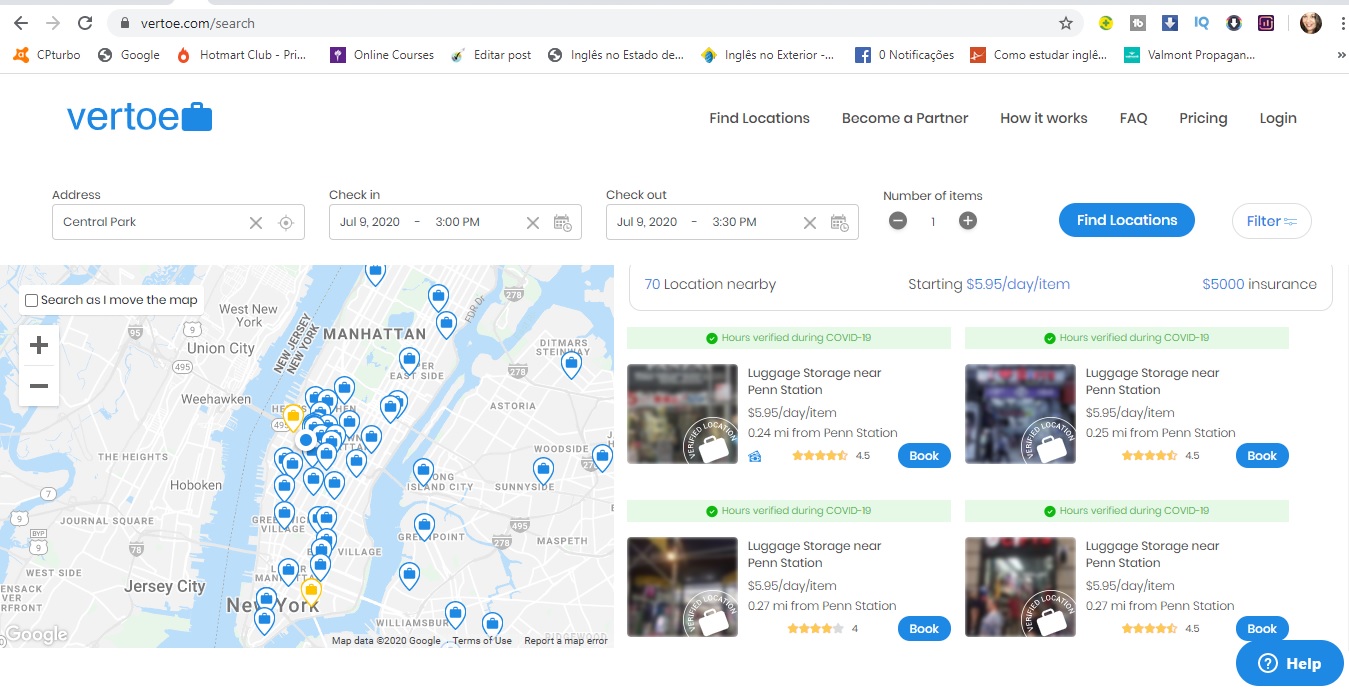Zoom out on the map
Image resolution: width=1349 pixels, height=693 pixels.
pos(39,385)
